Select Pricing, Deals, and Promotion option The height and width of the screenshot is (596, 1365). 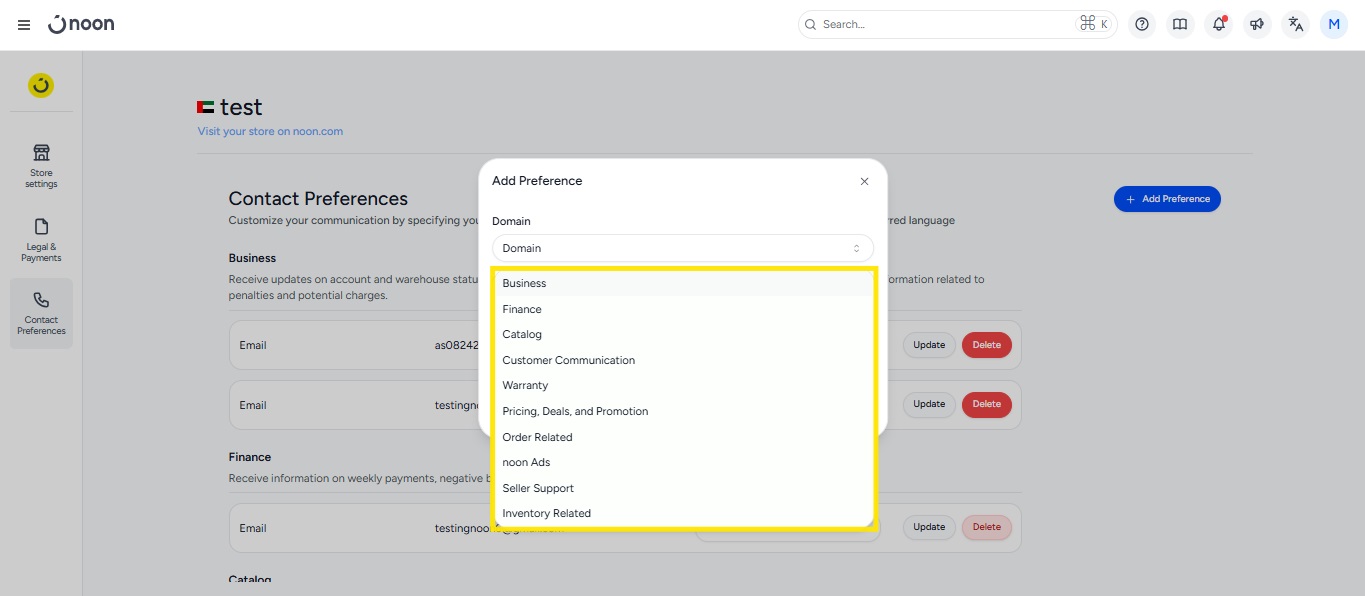click(575, 411)
